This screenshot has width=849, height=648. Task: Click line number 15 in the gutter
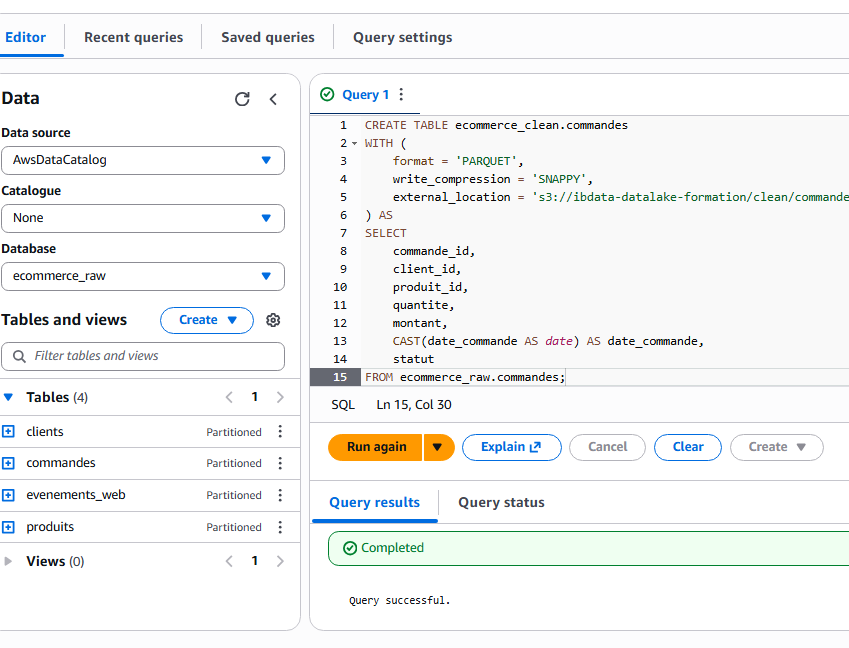coord(340,377)
